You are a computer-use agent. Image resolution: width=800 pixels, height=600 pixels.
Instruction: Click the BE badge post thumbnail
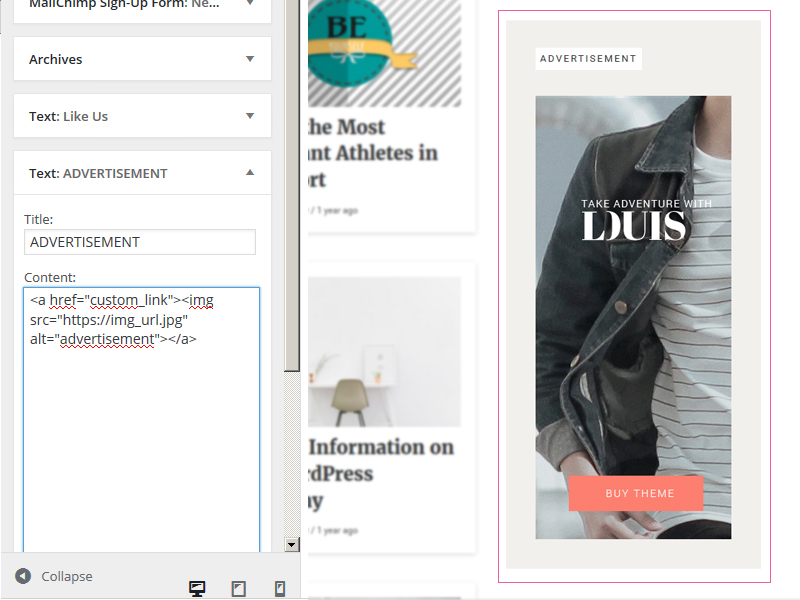384,53
